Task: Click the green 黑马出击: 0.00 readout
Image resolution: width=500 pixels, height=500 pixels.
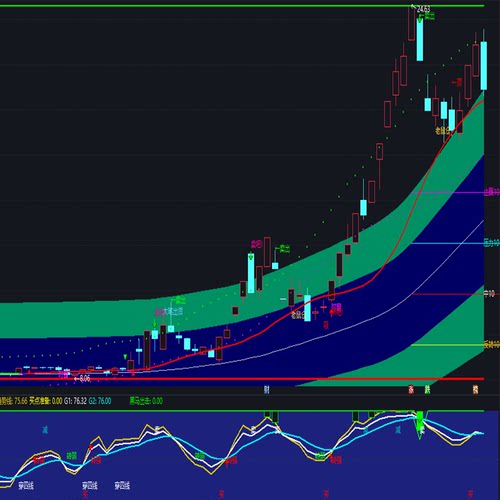Action: pyautogui.click(x=146, y=401)
